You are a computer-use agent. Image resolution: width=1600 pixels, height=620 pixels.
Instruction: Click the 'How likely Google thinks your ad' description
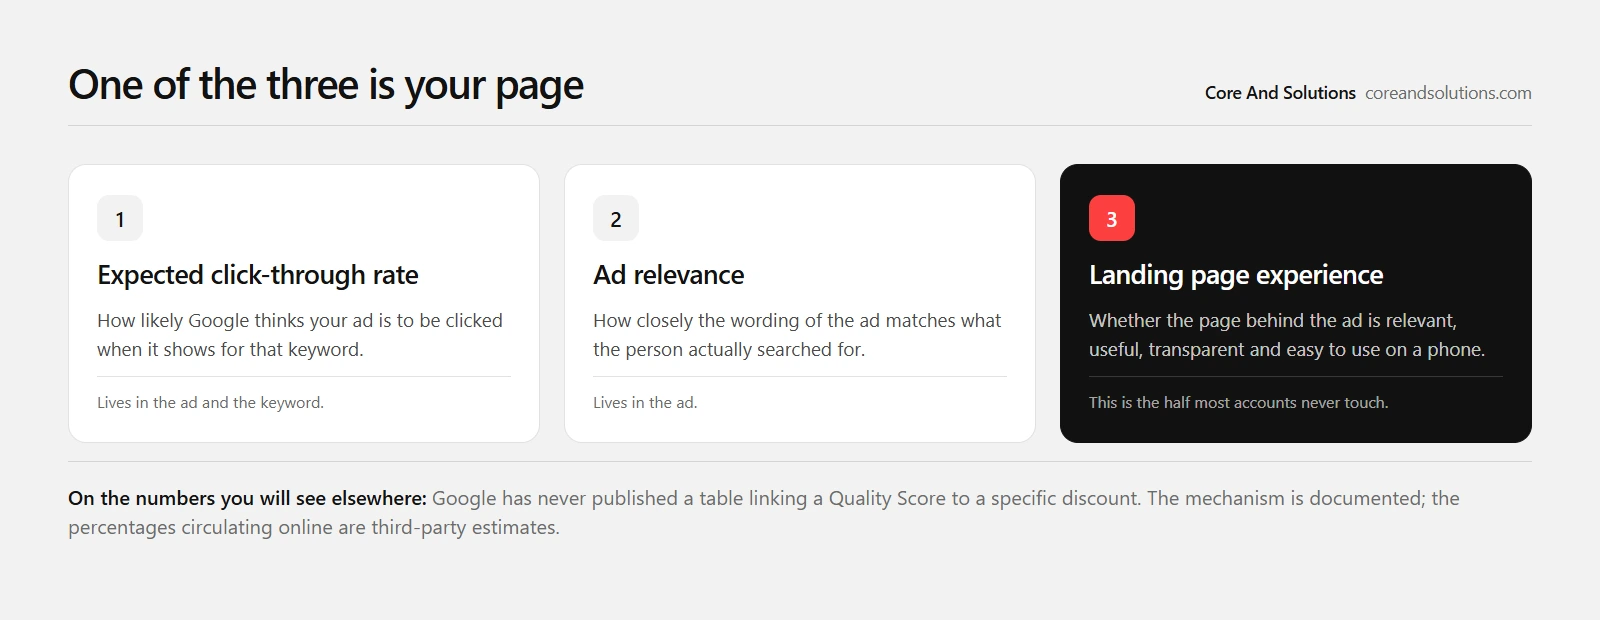click(300, 335)
